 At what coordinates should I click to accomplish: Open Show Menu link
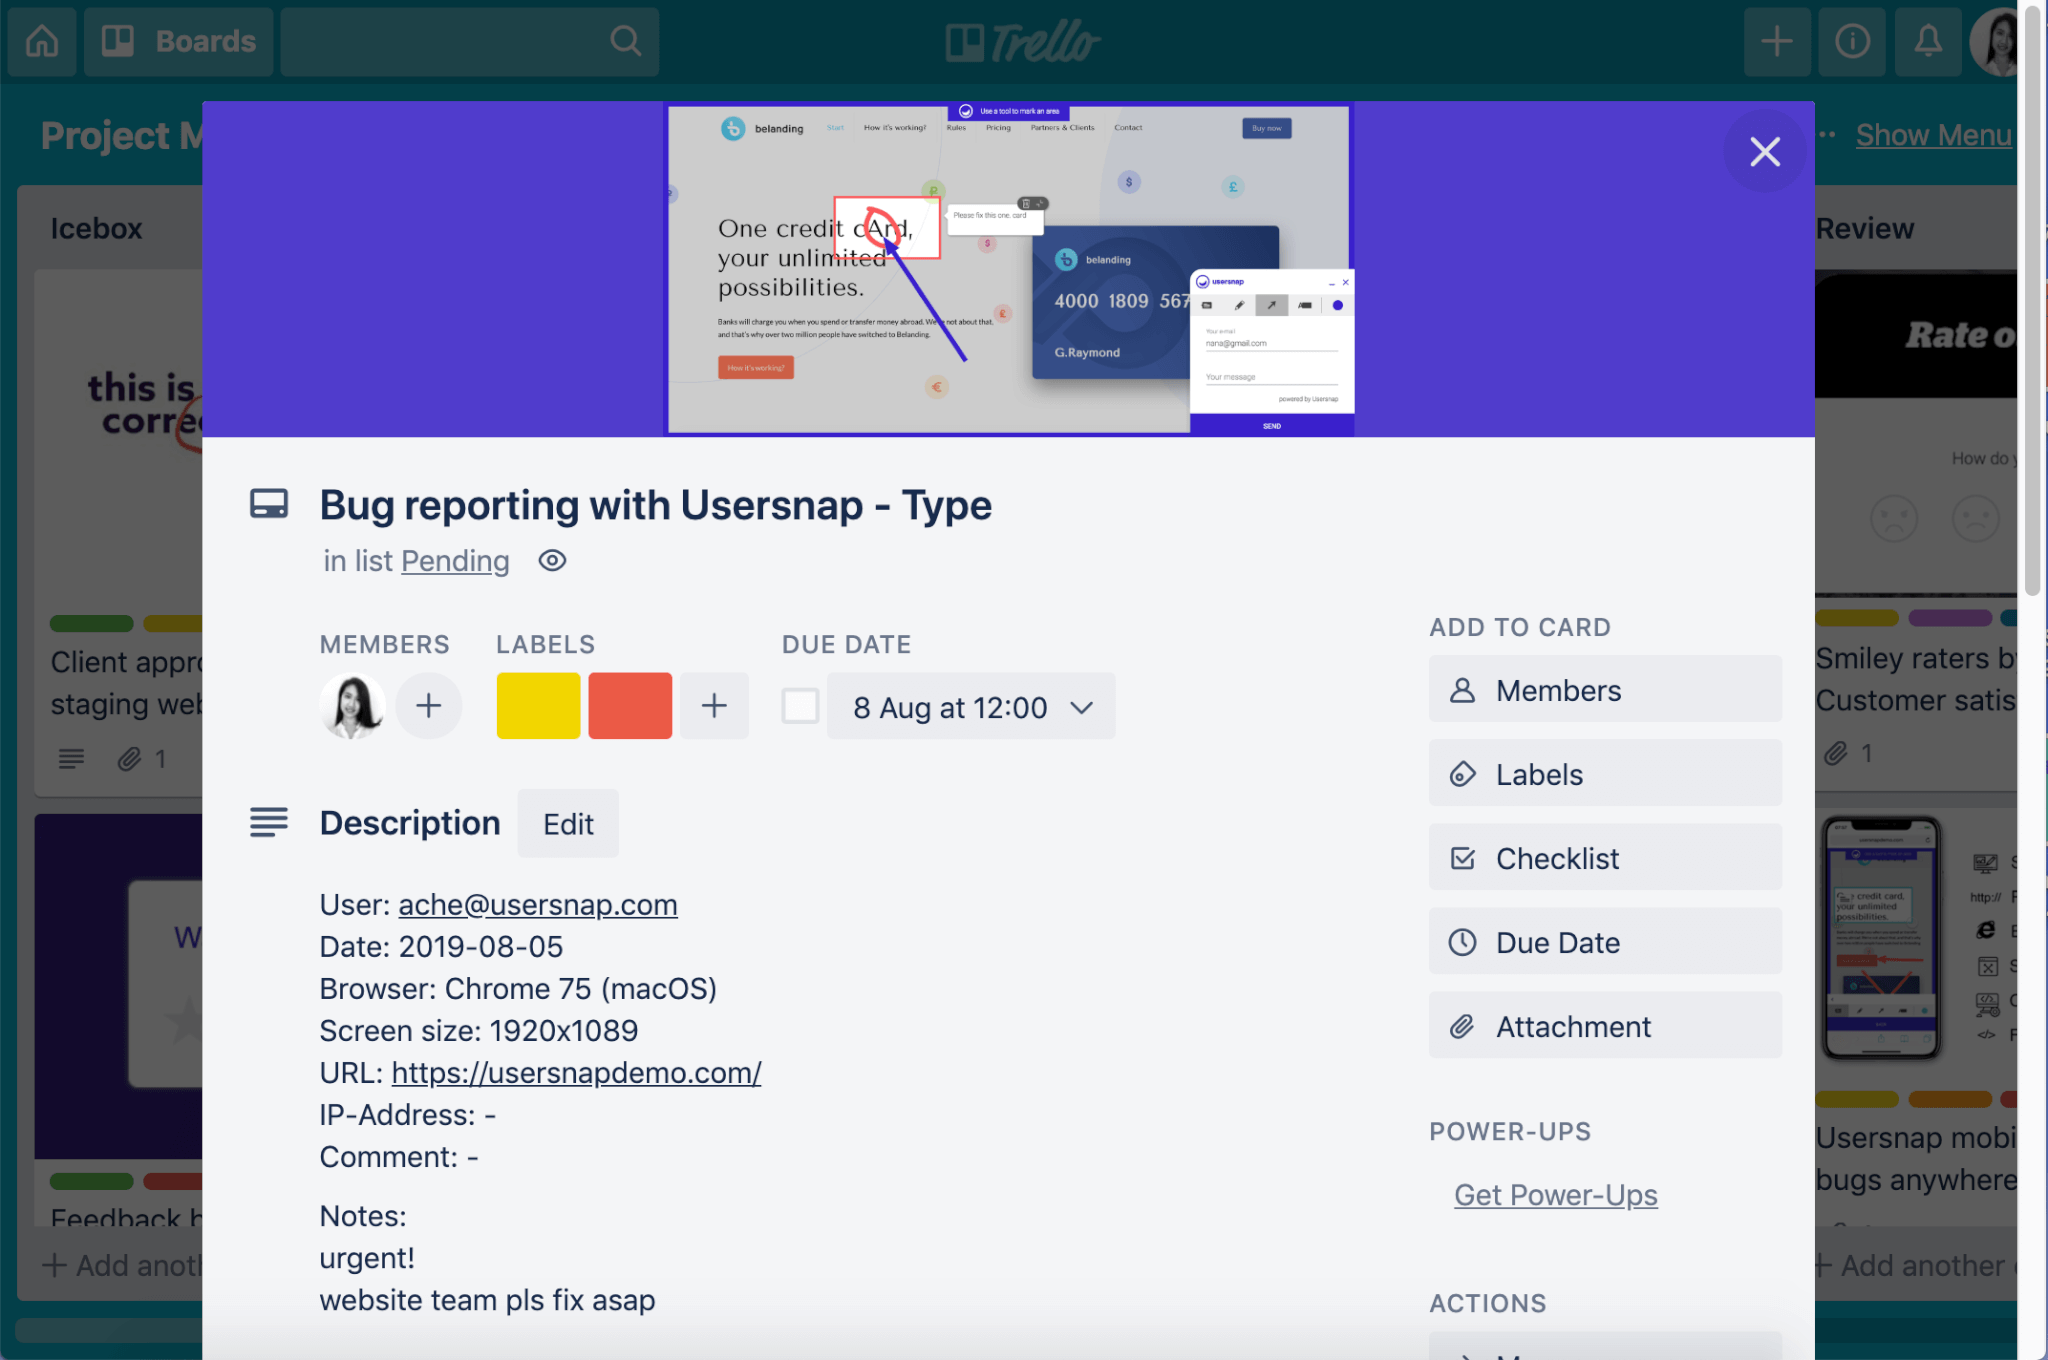pos(1933,135)
